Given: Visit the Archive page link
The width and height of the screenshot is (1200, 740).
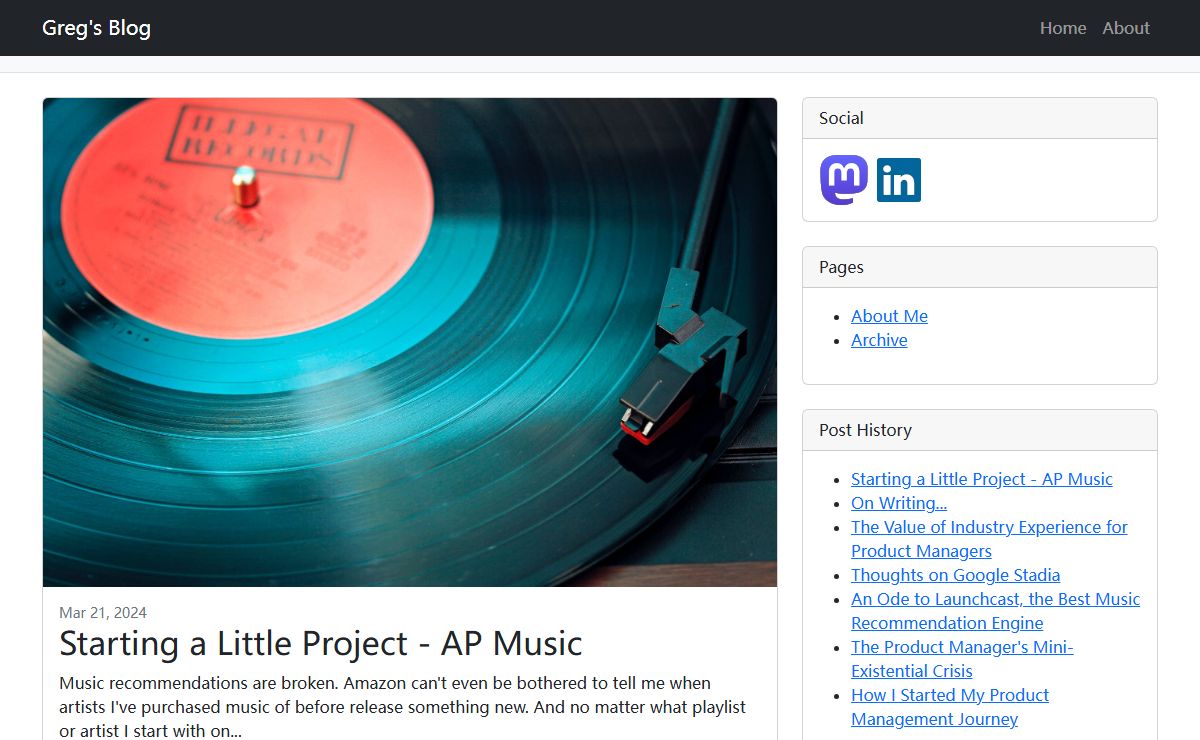Looking at the screenshot, I should point(879,340).
